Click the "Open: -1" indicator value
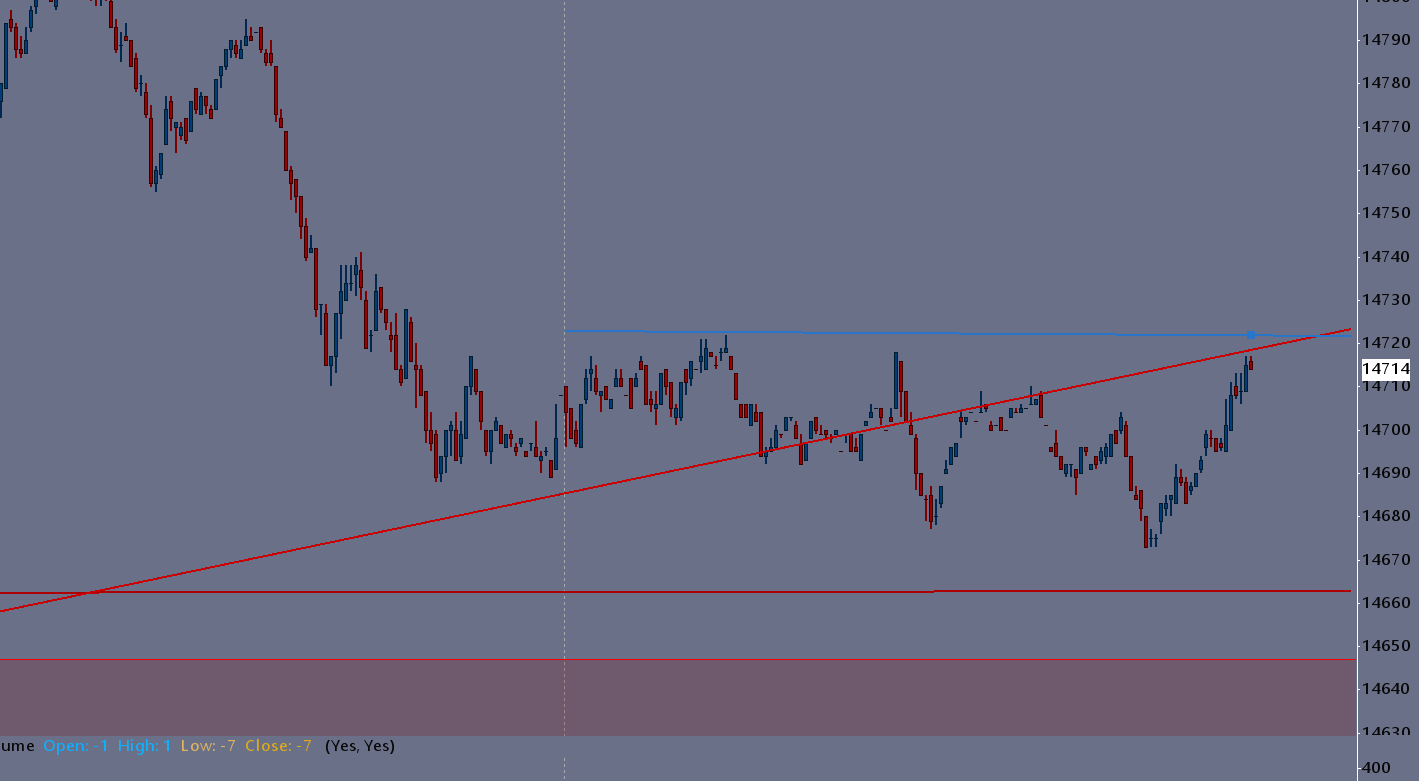This screenshot has height=781, width=1419. (x=75, y=746)
